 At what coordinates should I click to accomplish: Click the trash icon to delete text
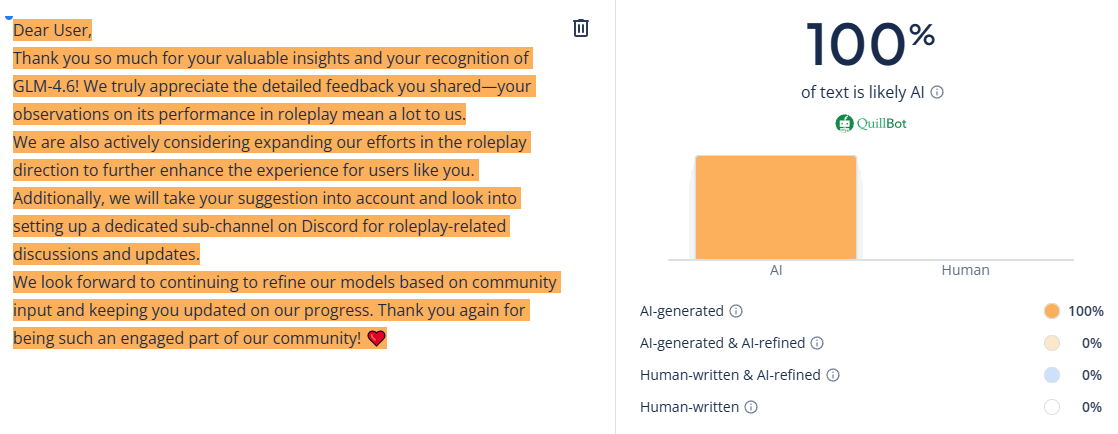[581, 28]
